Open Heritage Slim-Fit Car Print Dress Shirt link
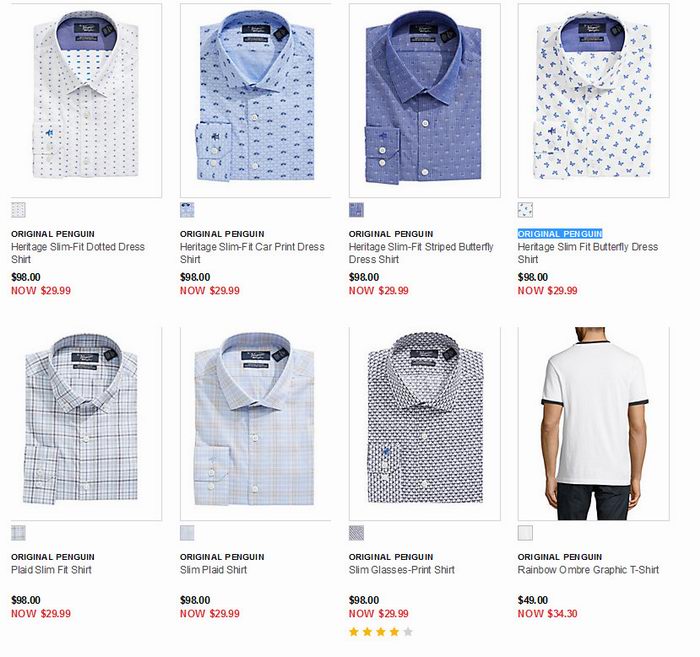700x657 pixels. 252,253
